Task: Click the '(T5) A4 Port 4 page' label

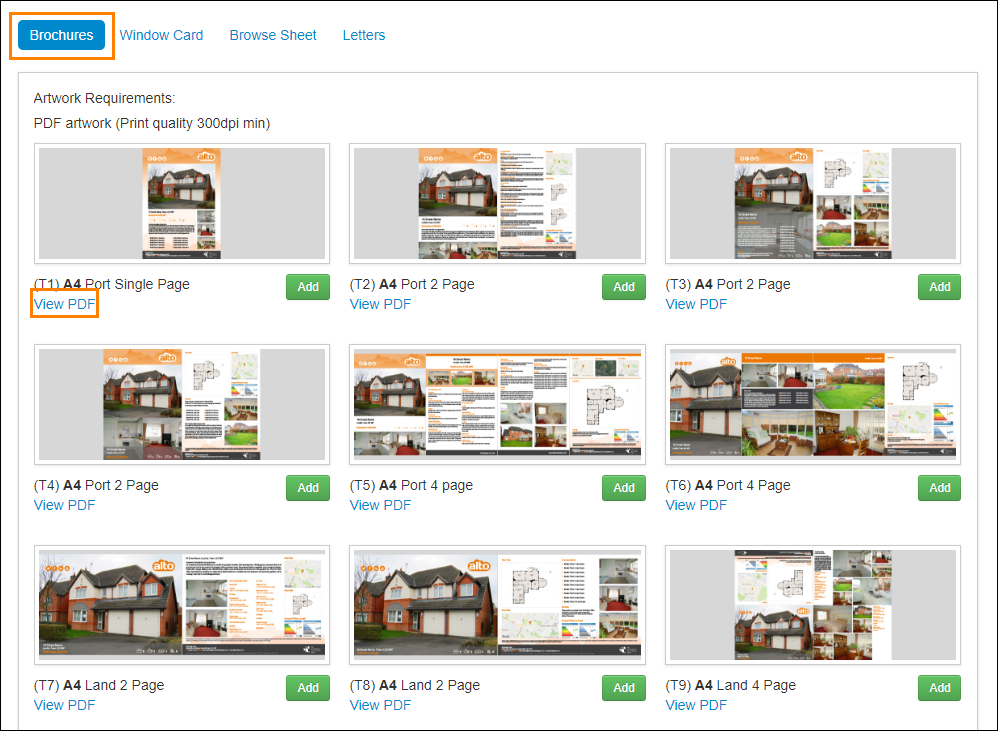Action: tap(411, 485)
